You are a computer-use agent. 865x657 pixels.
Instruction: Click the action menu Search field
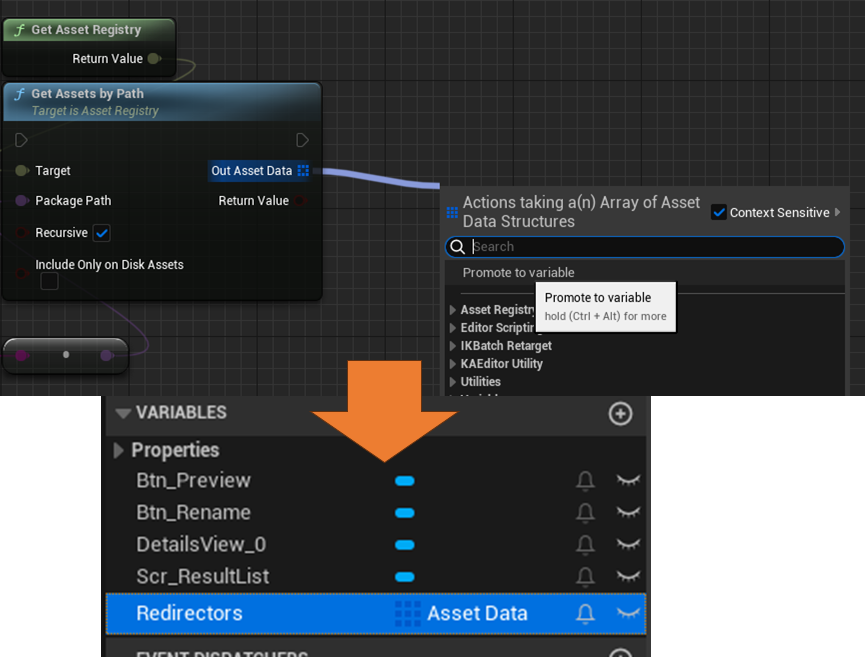tap(644, 247)
